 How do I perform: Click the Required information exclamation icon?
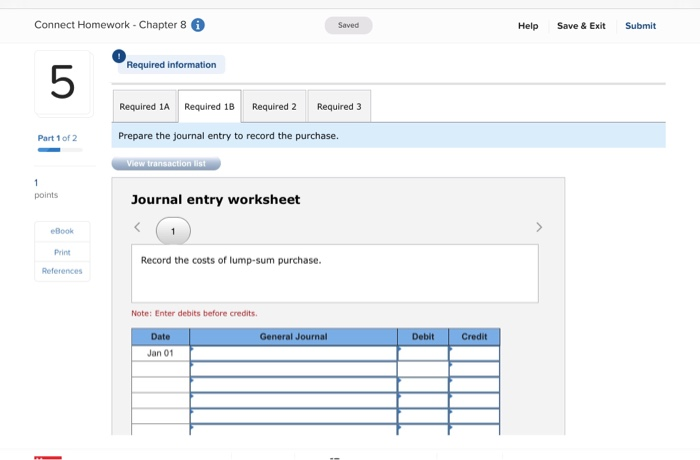(x=119, y=56)
